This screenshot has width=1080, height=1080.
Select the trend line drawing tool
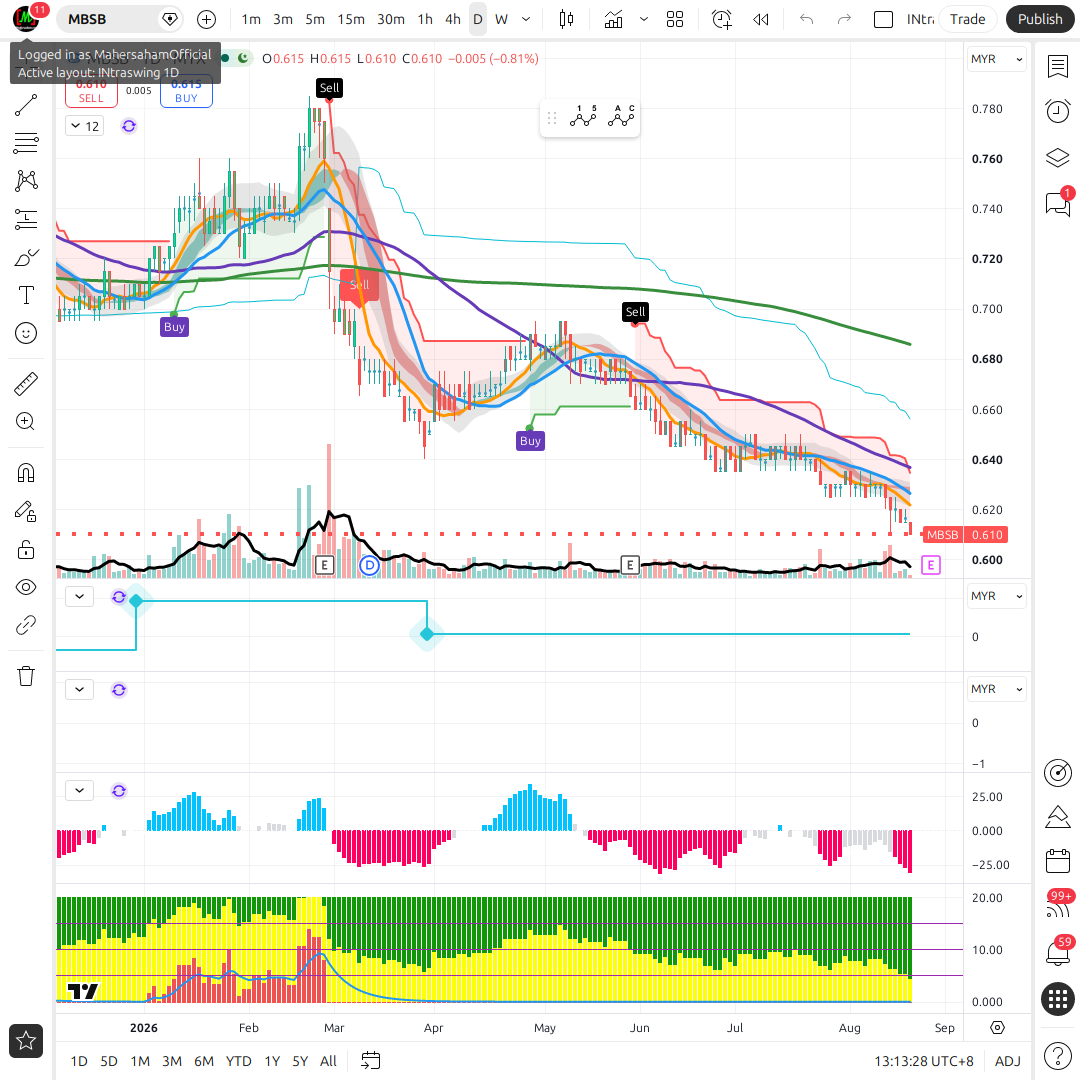25,105
